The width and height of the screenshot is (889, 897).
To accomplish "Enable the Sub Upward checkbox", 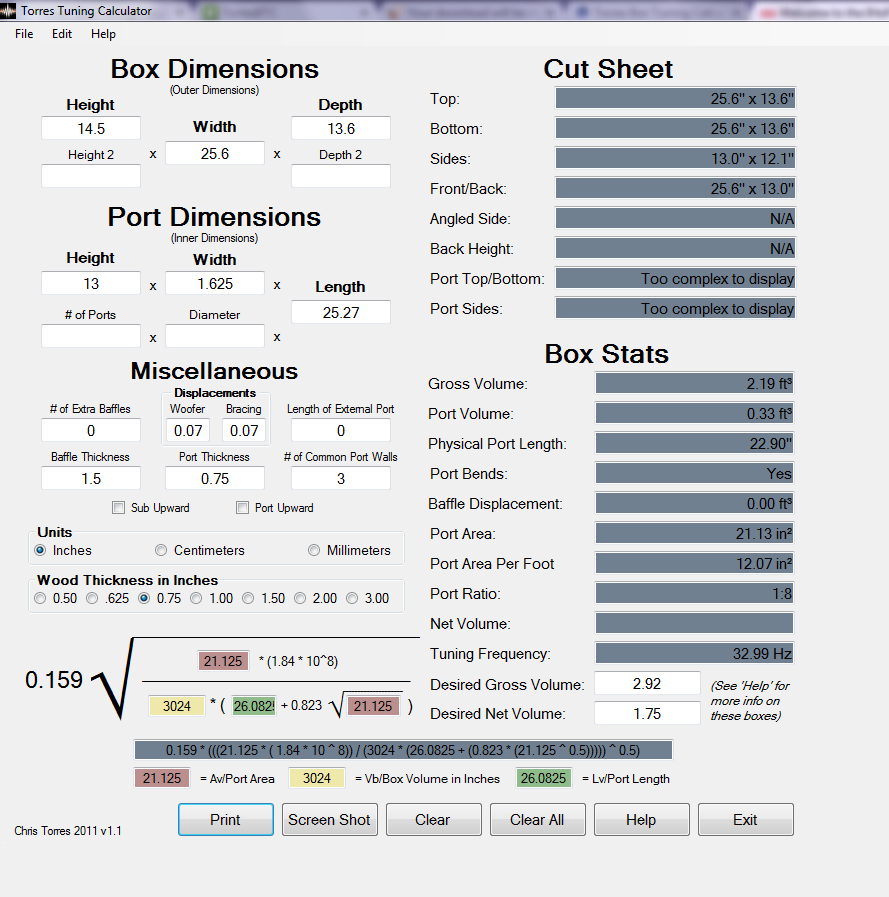I will click(119, 508).
